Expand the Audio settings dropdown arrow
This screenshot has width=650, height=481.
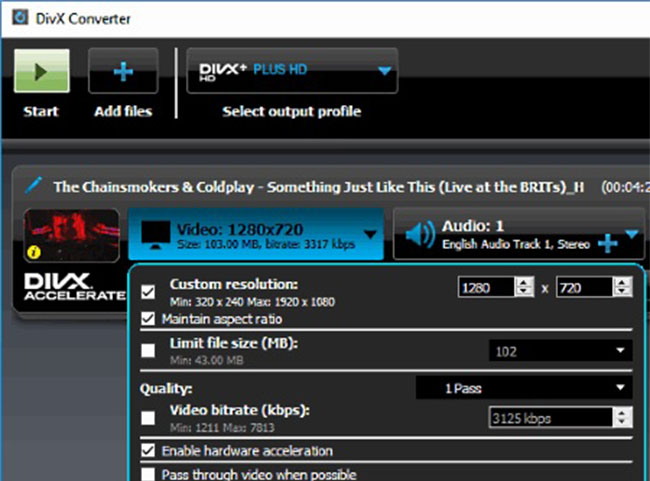click(x=632, y=235)
